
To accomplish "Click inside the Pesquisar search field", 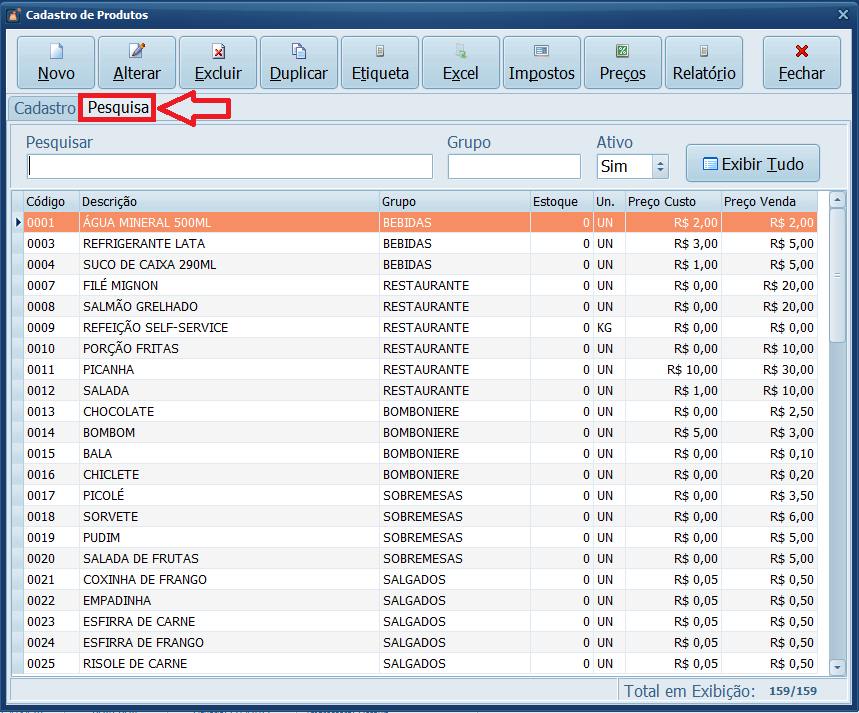I will (x=230, y=166).
